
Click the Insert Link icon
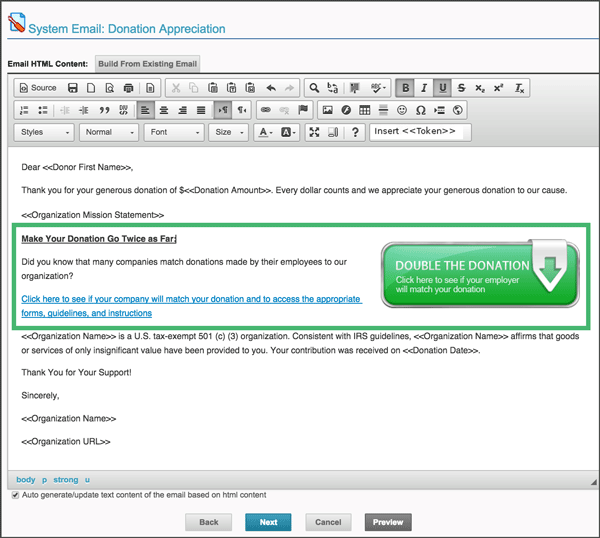click(266, 111)
